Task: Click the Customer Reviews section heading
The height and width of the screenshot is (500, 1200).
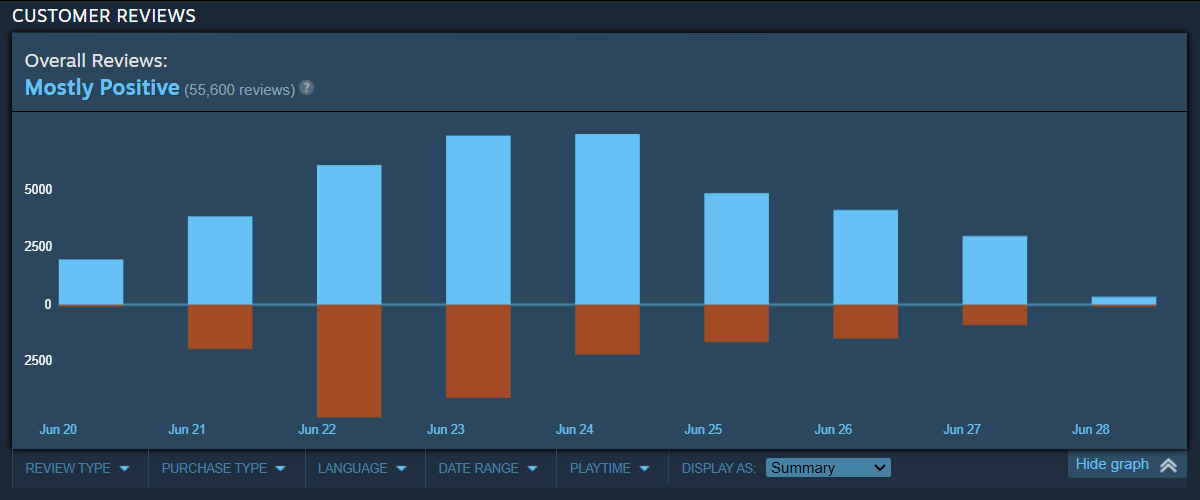Action: [104, 16]
